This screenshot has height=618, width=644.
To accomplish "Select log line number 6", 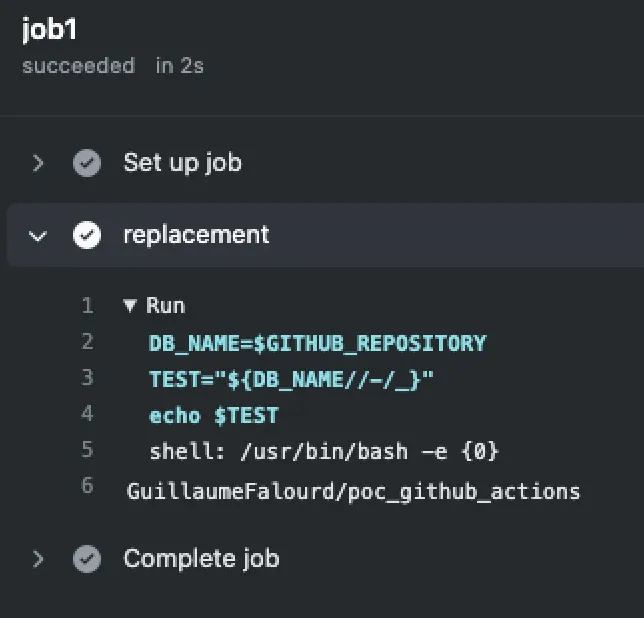I will [87, 487].
